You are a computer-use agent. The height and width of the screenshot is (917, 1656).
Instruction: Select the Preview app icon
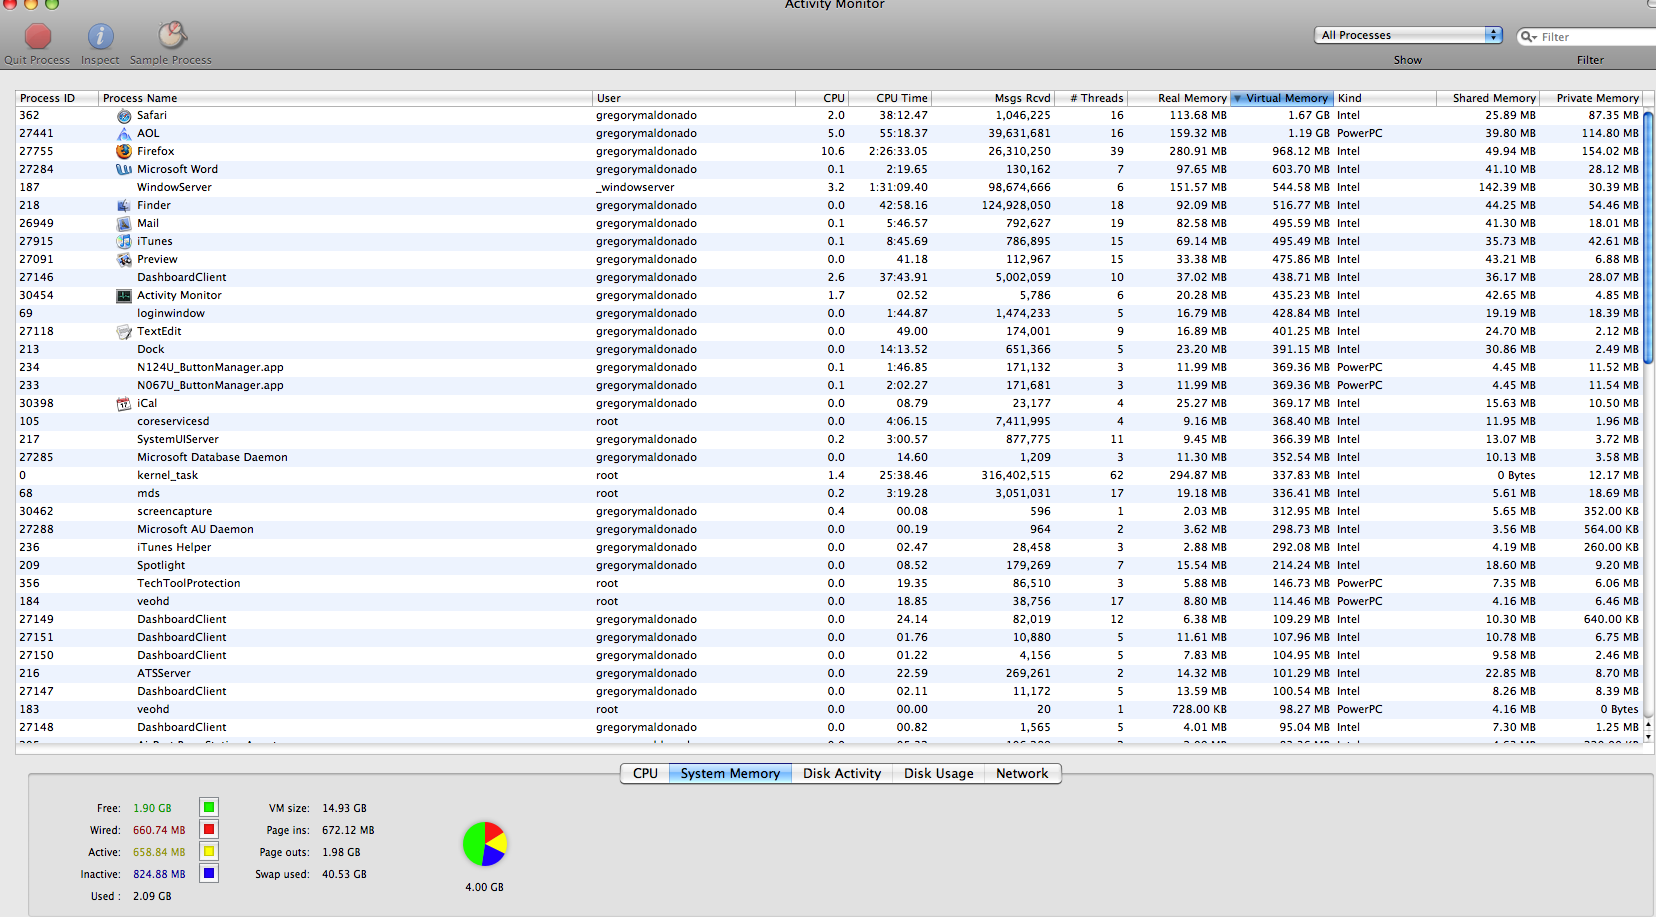[124, 260]
